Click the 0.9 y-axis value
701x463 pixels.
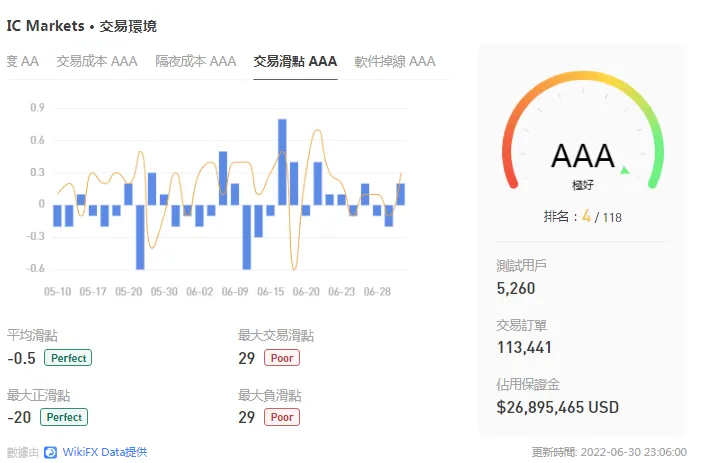click(x=38, y=107)
